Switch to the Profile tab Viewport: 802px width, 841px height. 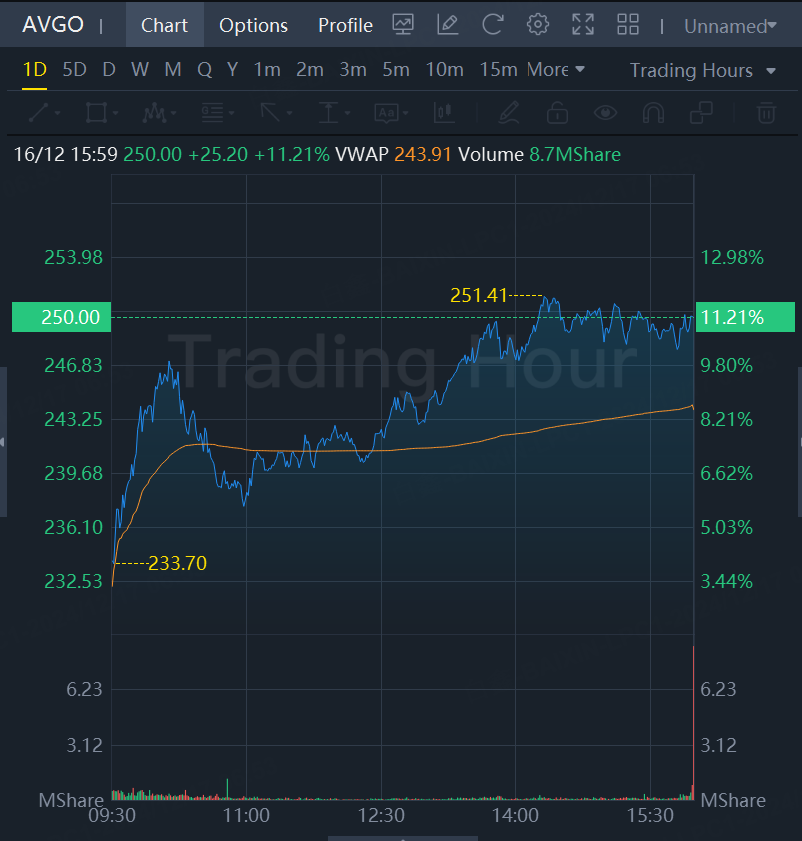(x=345, y=25)
